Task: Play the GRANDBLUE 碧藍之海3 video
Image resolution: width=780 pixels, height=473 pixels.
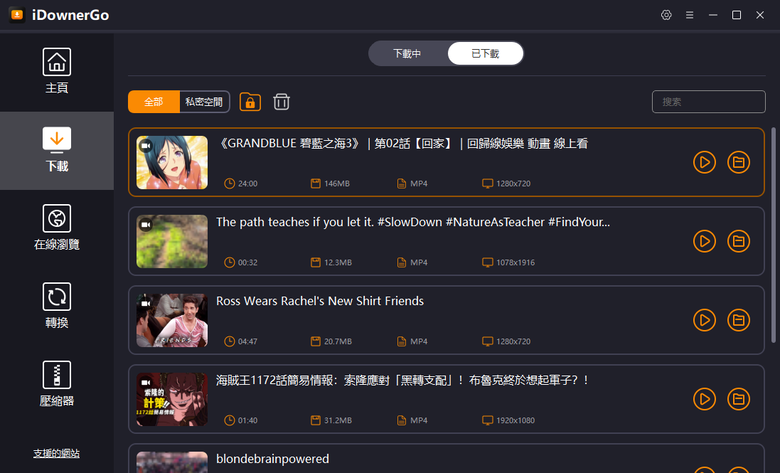Action: point(704,162)
